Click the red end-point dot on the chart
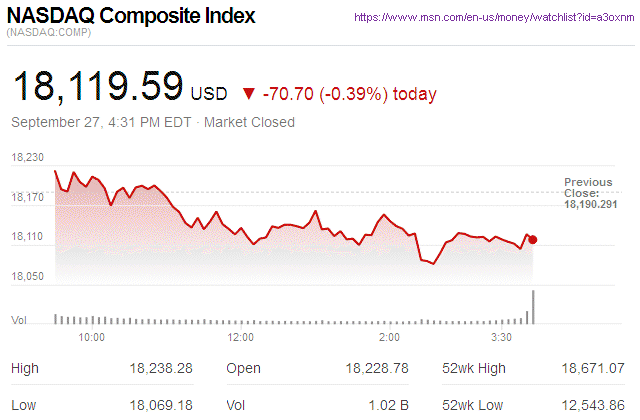This screenshot has height=420, width=640. click(533, 239)
